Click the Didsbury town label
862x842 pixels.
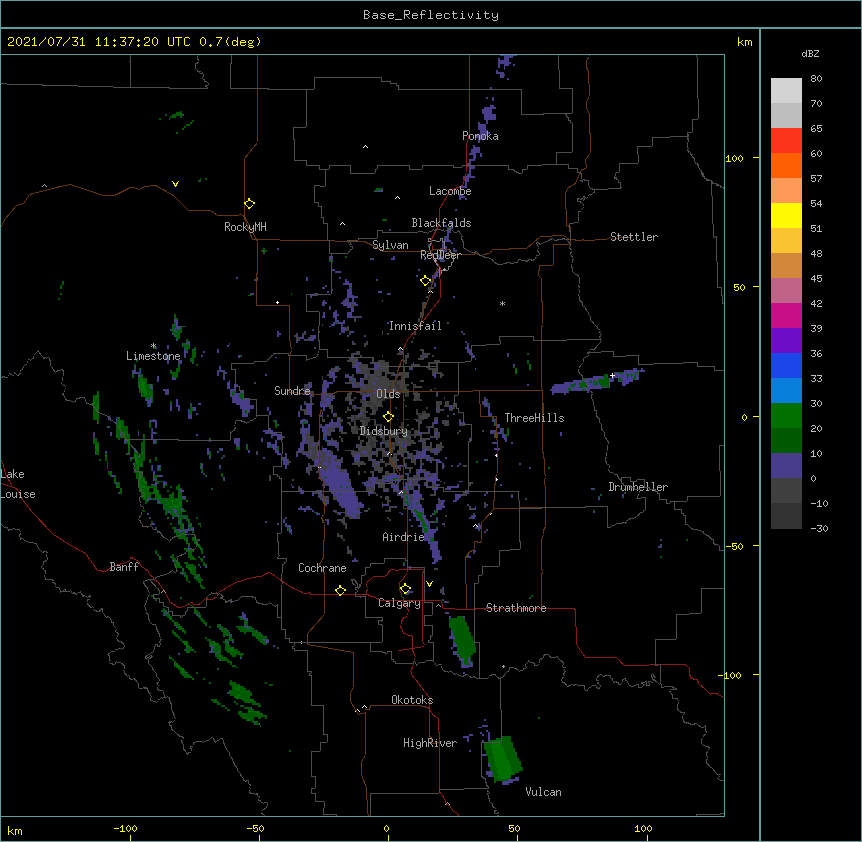point(383,431)
